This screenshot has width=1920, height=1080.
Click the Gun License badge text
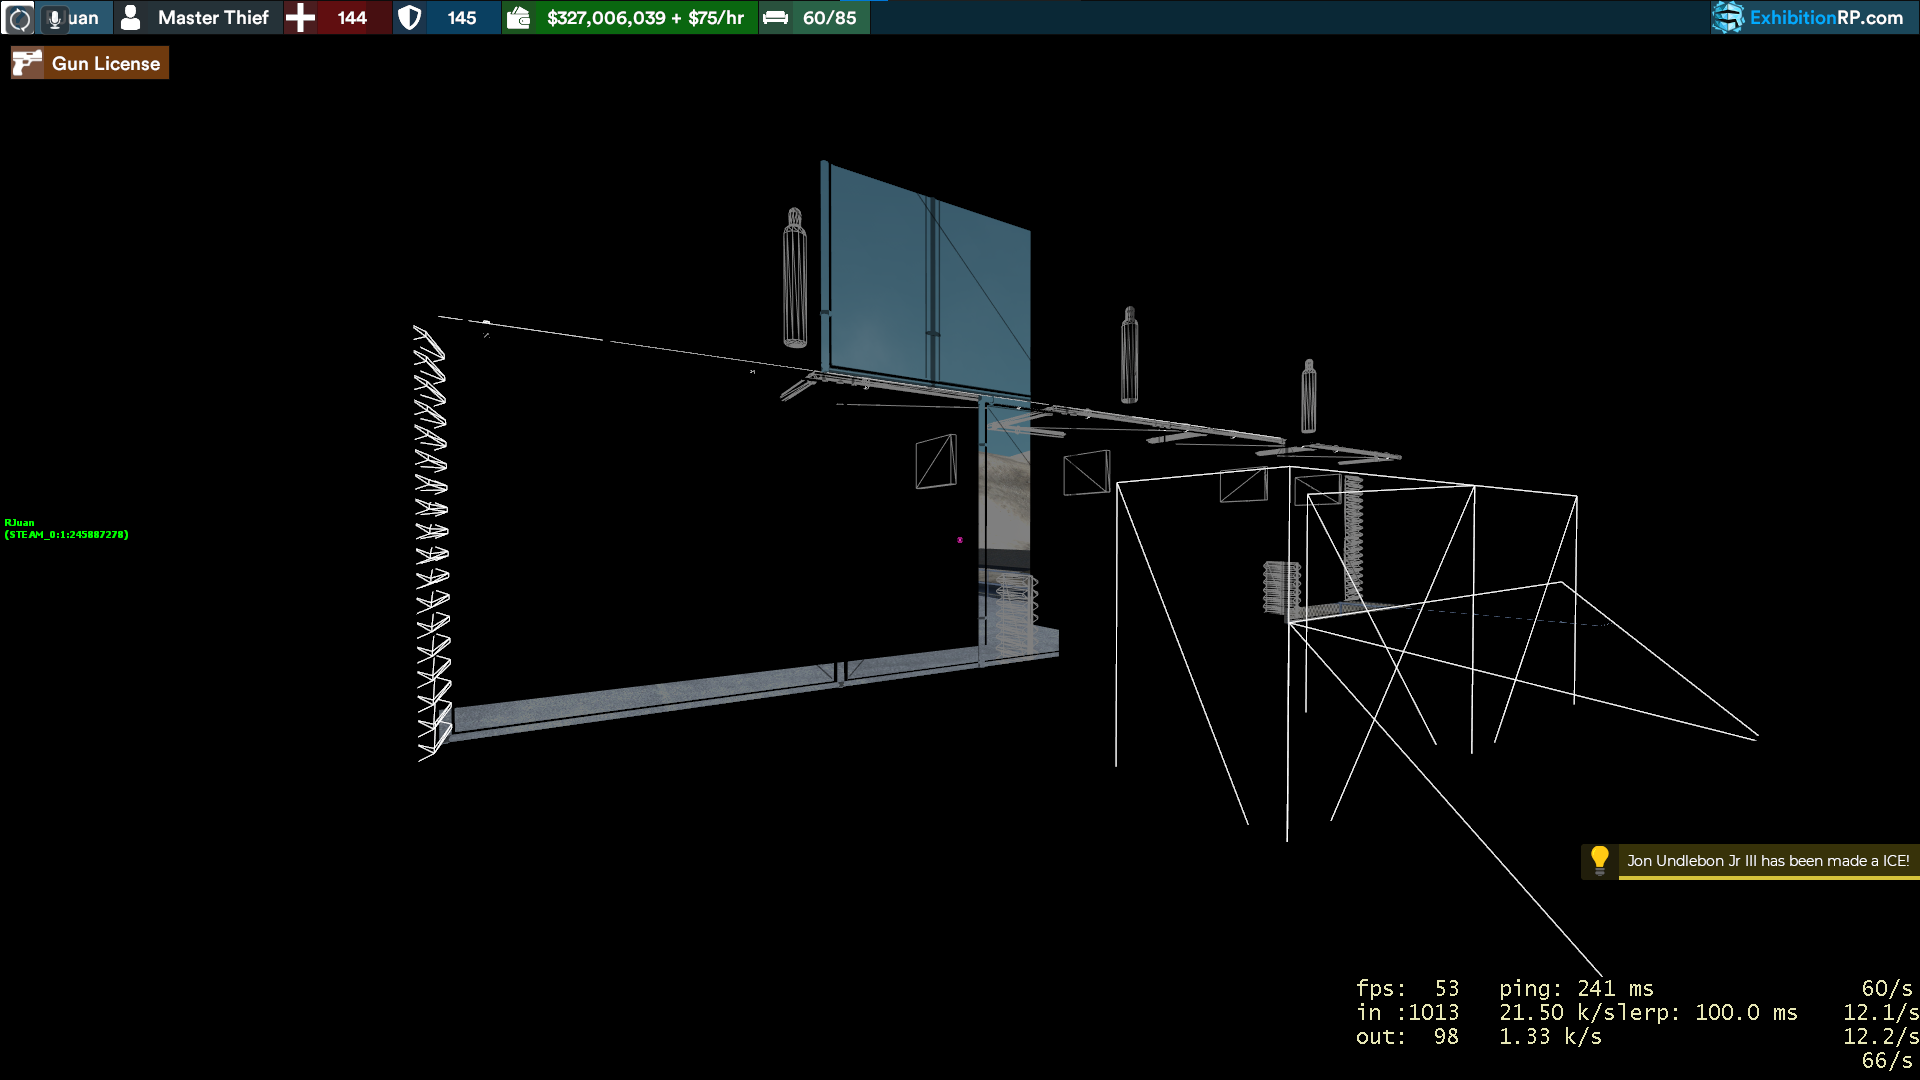point(106,63)
